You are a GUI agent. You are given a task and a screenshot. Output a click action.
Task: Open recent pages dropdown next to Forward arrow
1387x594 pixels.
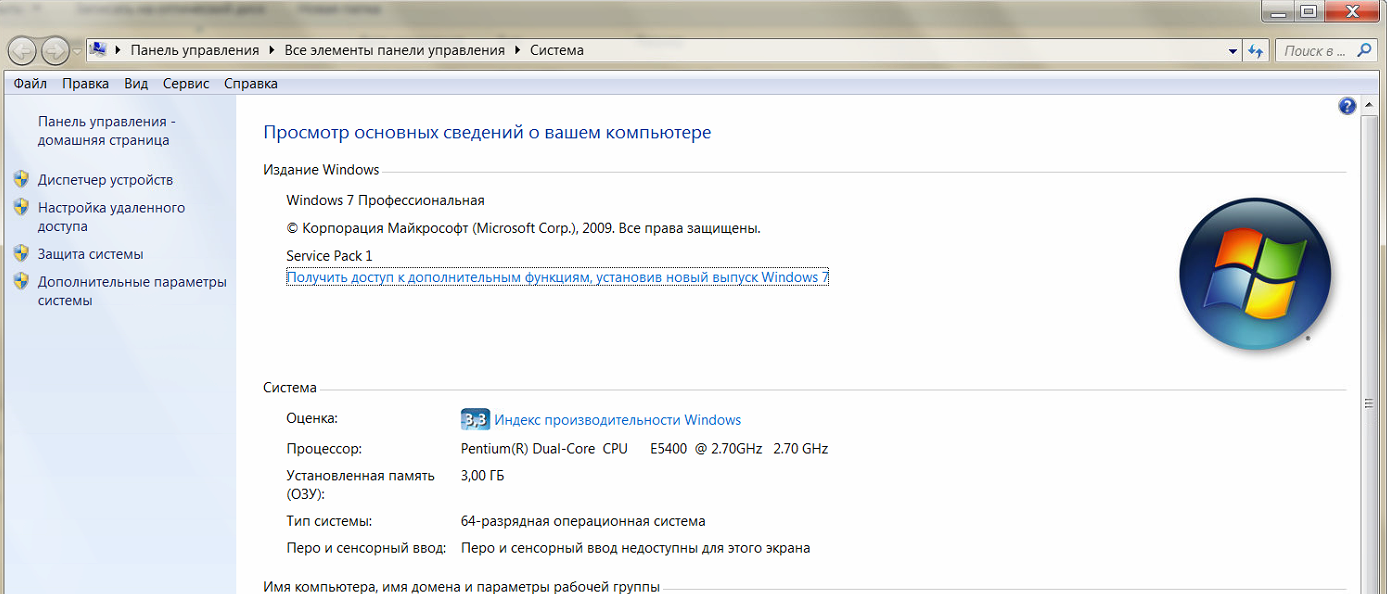(x=77, y=51)
